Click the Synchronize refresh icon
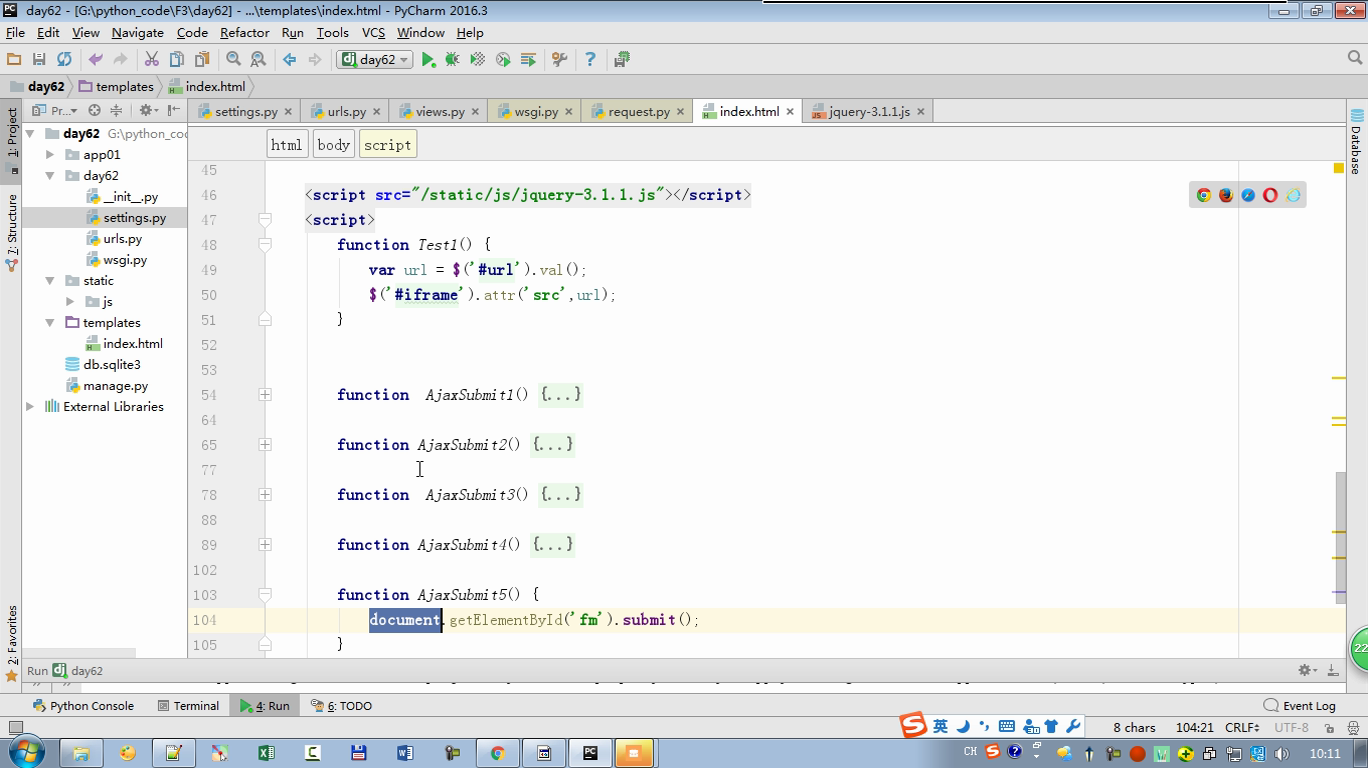 [x=64, y=60]
